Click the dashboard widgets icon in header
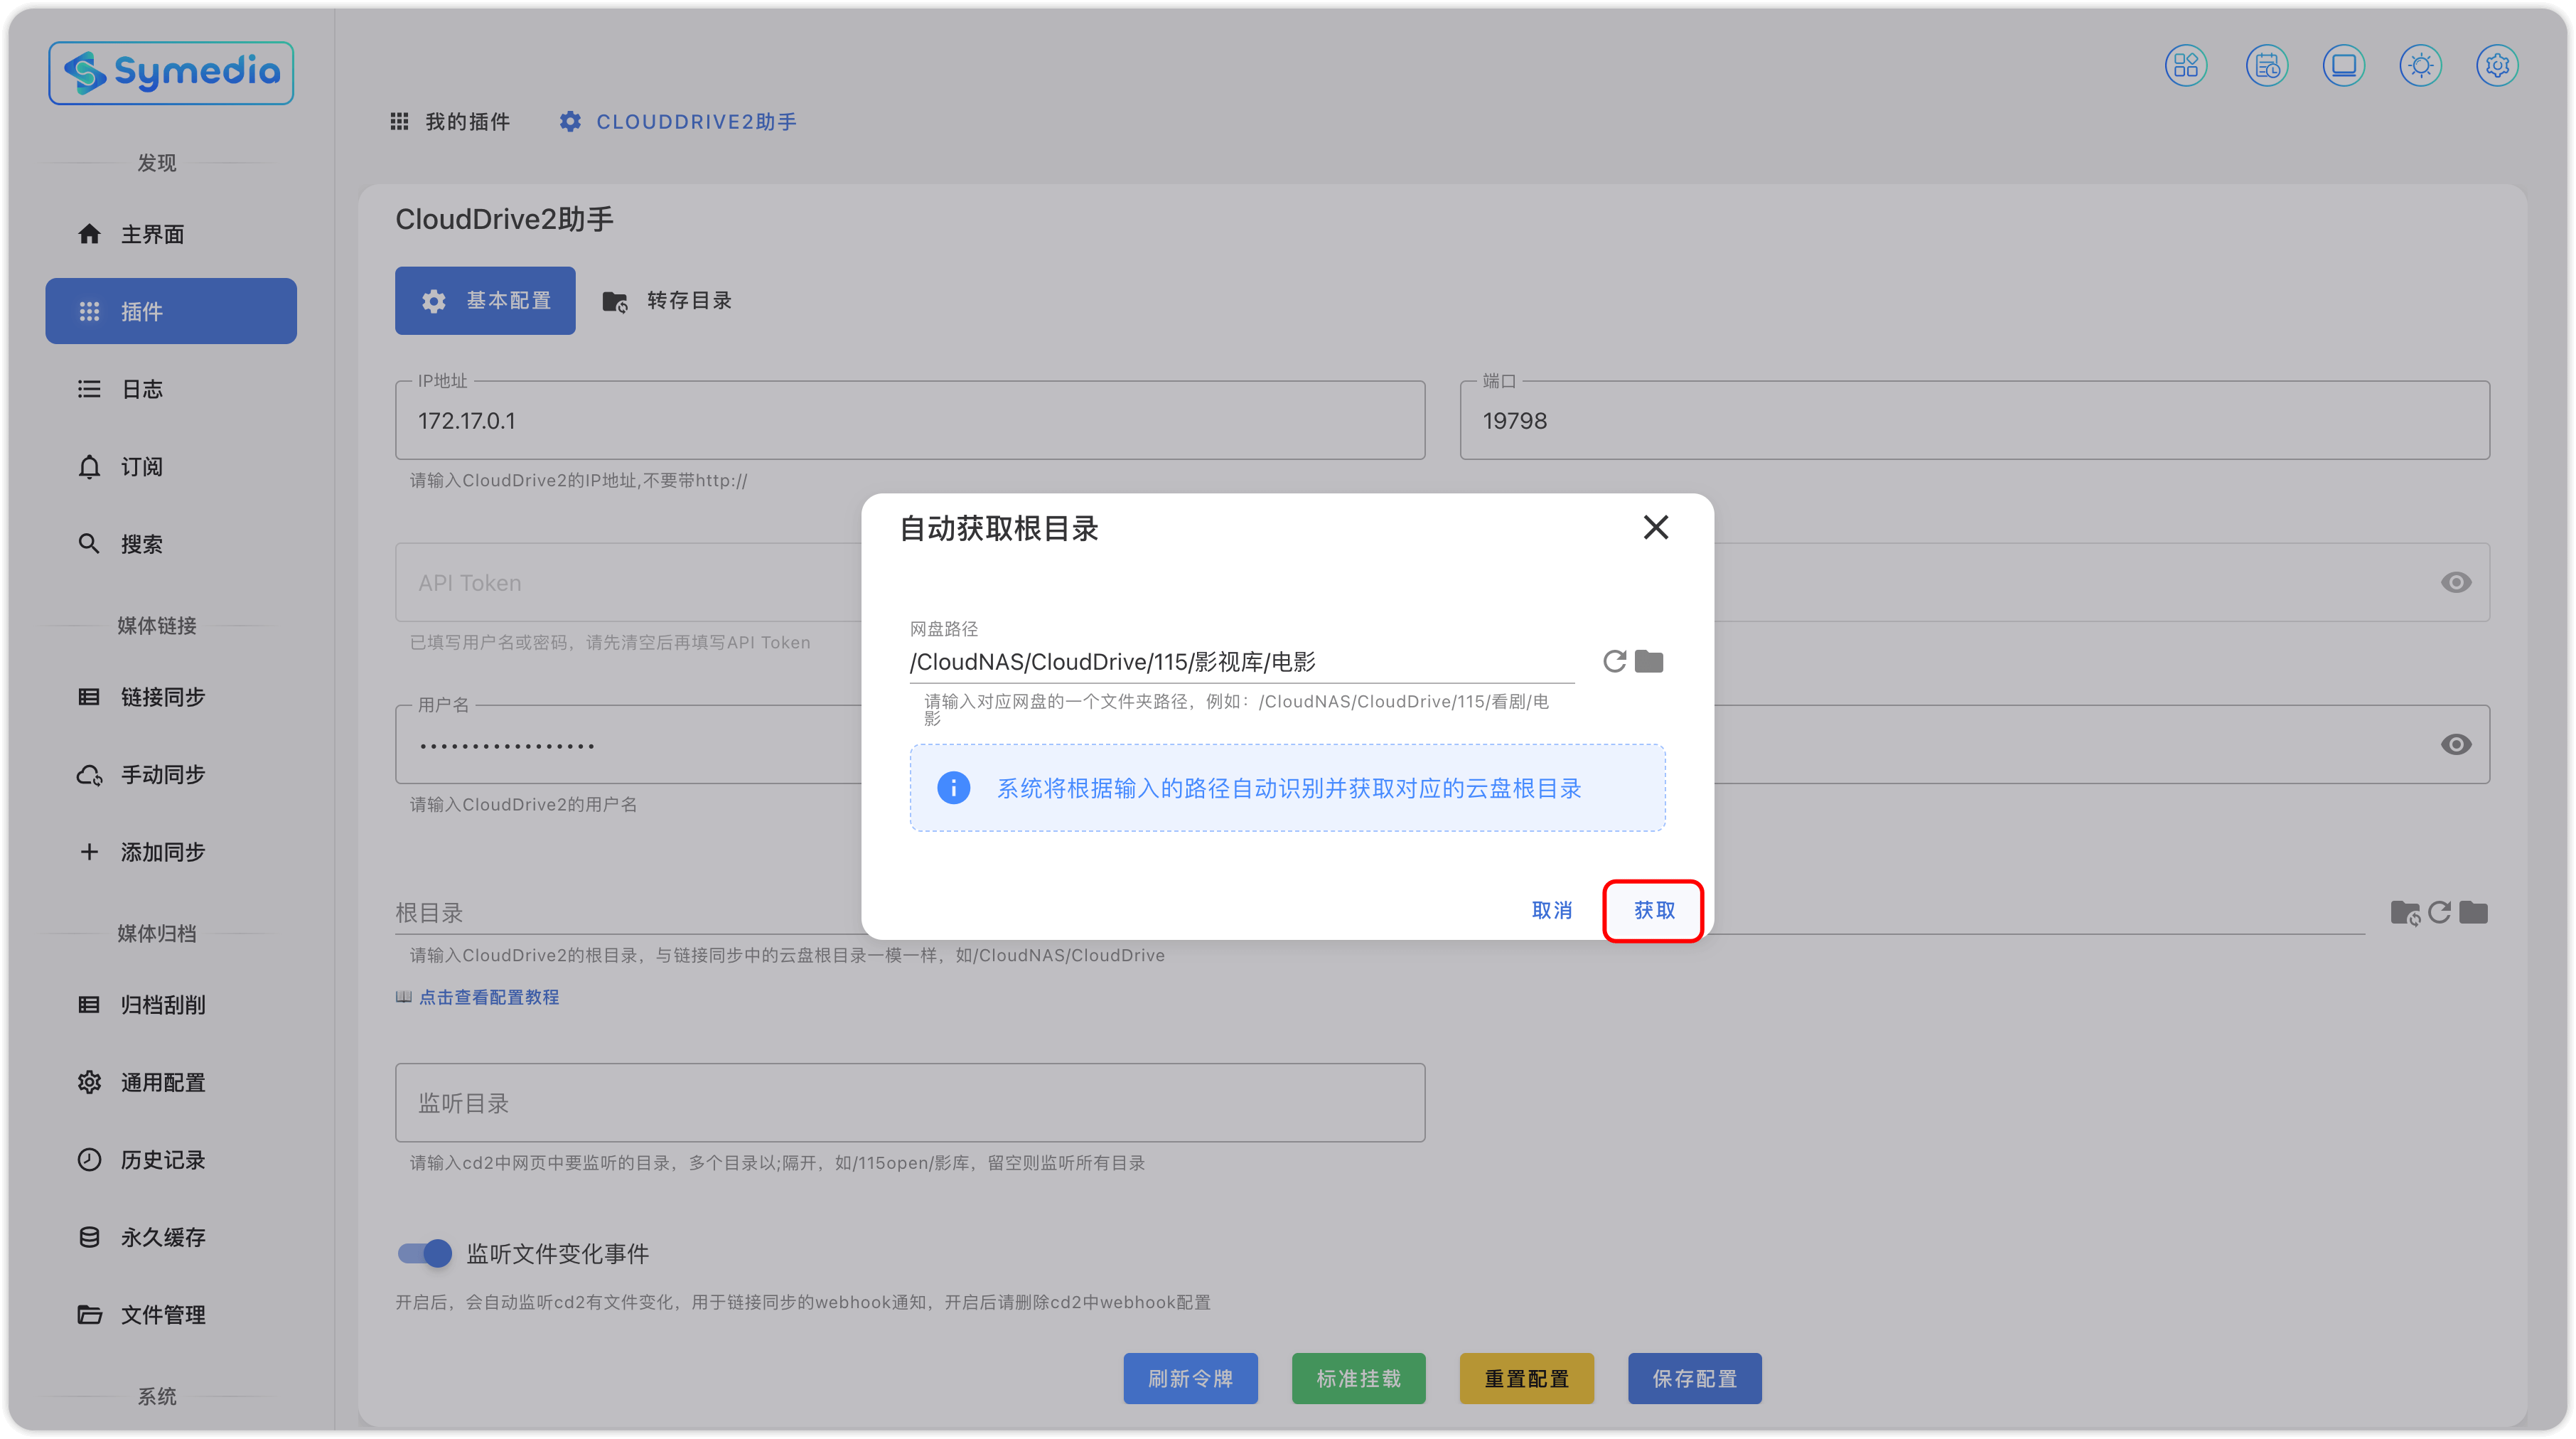2576x1439 pixels. (2186, 66)
